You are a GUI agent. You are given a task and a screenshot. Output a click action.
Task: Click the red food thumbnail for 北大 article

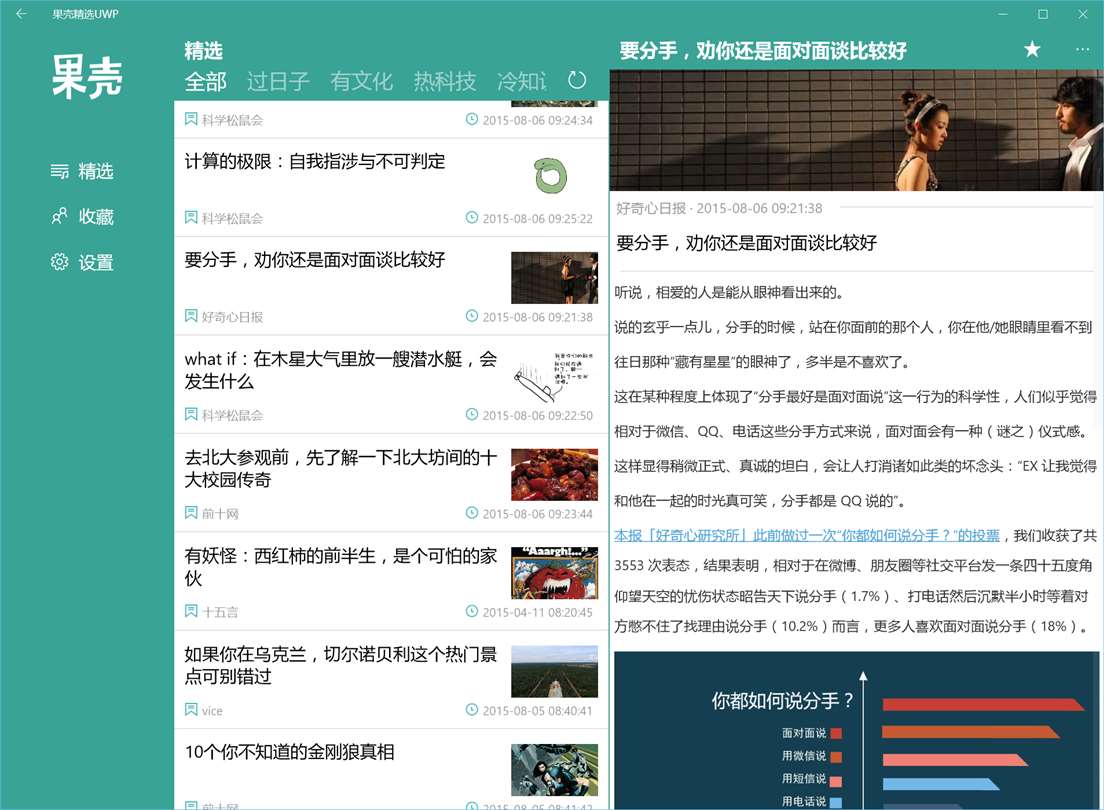point(554,475)
